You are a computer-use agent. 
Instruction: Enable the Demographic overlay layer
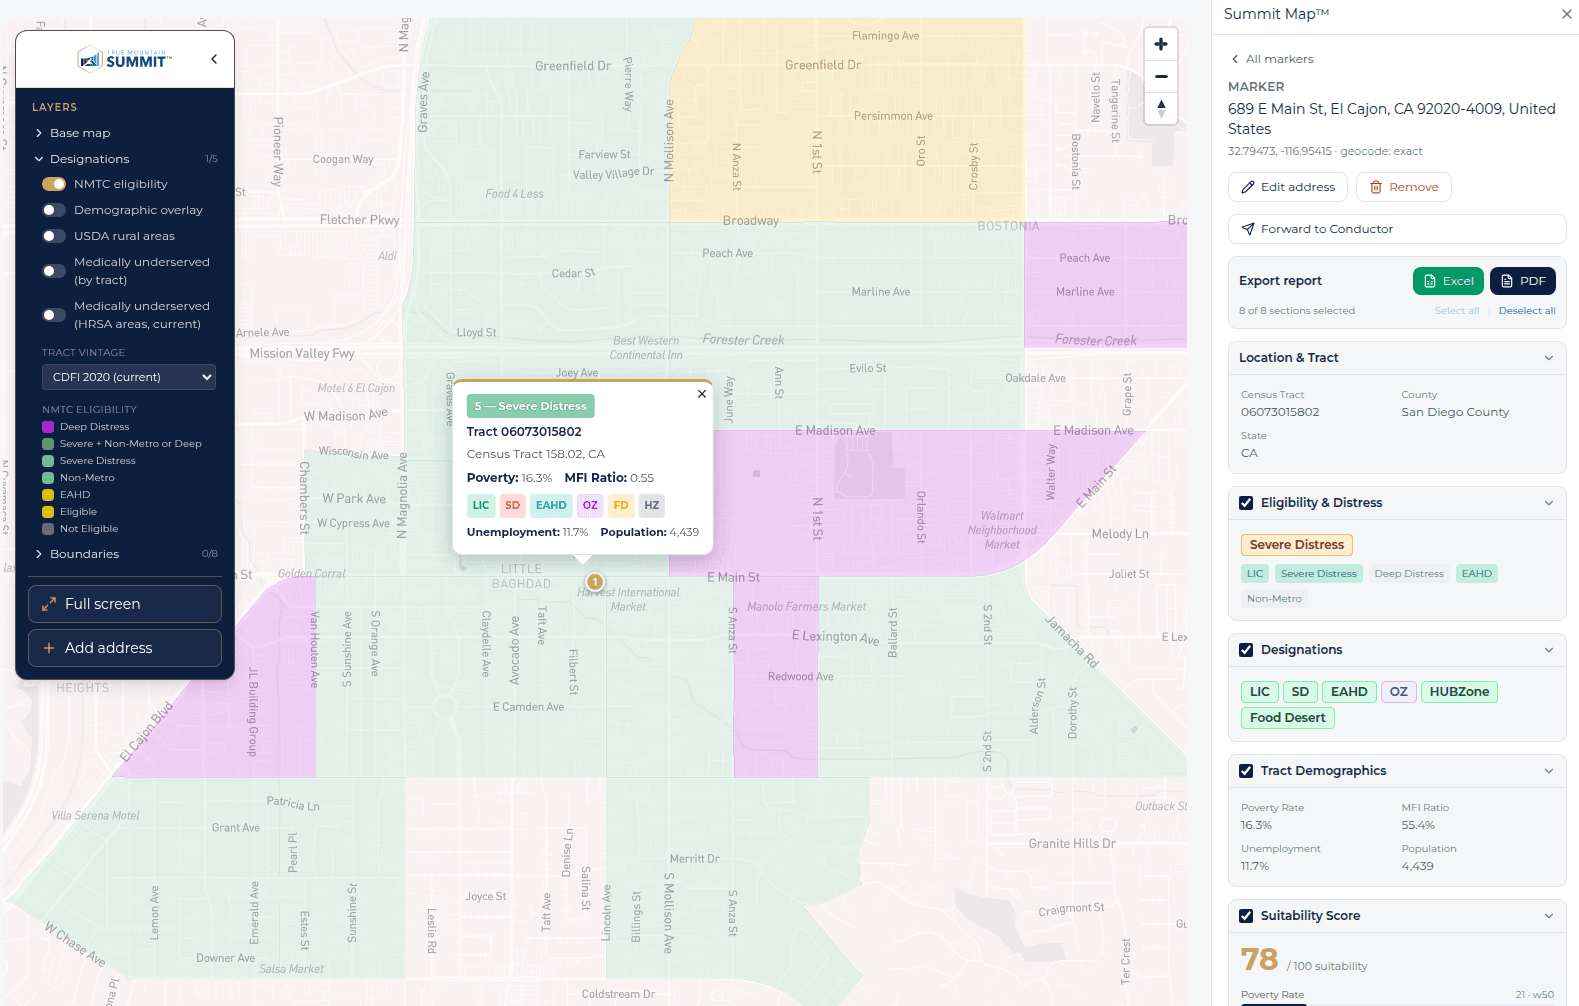[x=54, y=210]
